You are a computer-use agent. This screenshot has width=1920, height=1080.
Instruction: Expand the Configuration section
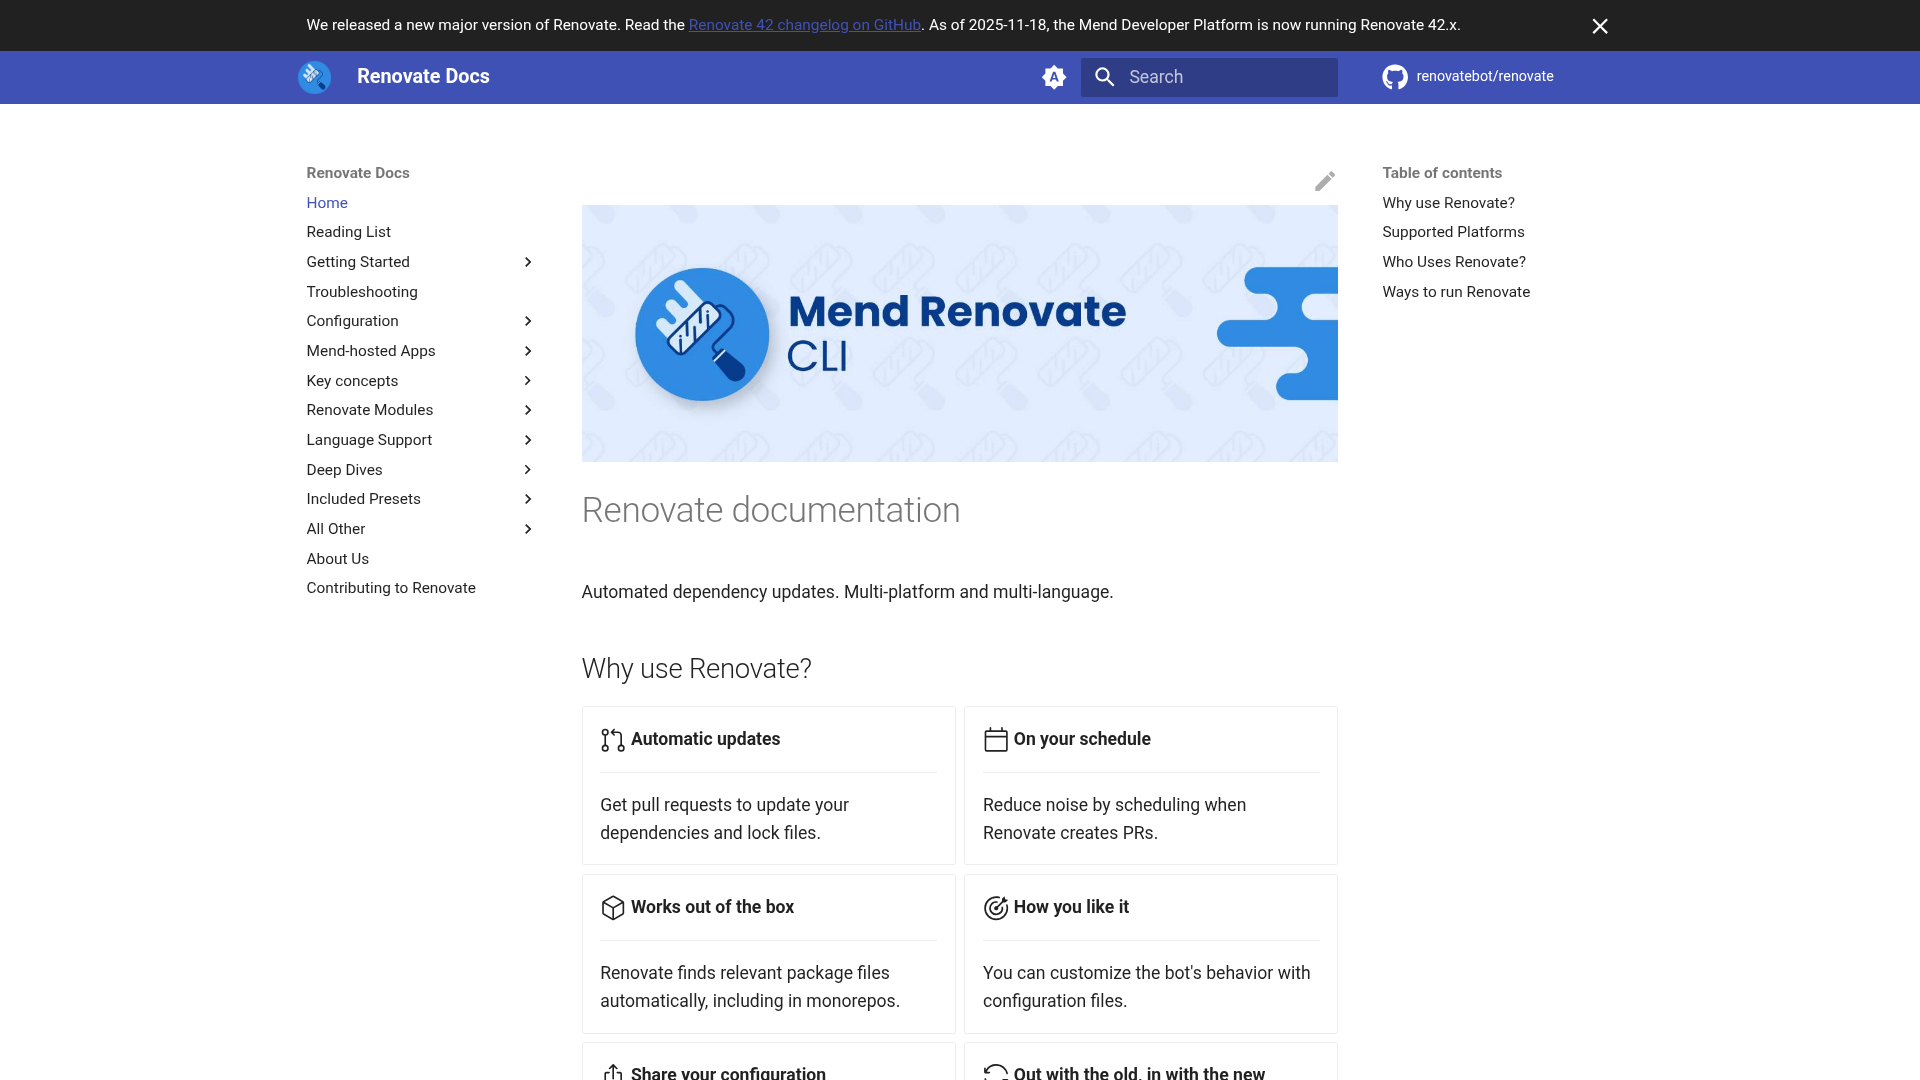click(x=527, y=321)
